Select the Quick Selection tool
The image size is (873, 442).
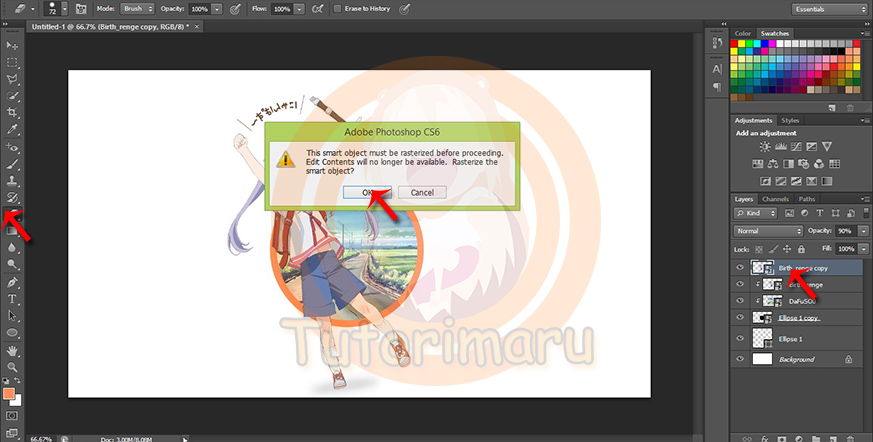[12, 96]
